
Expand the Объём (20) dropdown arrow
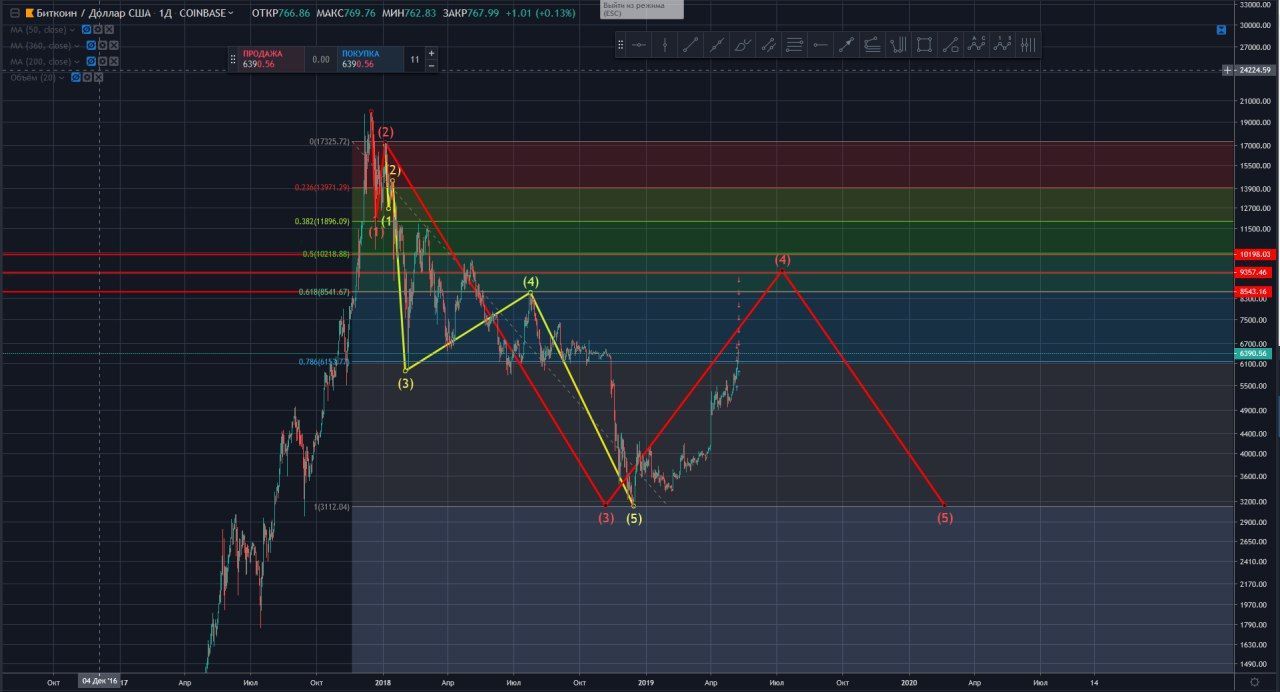tap(62, 78)
